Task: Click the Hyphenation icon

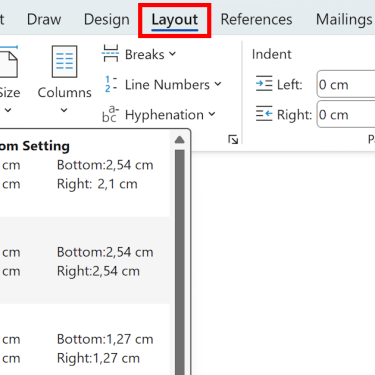Action: pyautogui.click(x=110, y=114)
